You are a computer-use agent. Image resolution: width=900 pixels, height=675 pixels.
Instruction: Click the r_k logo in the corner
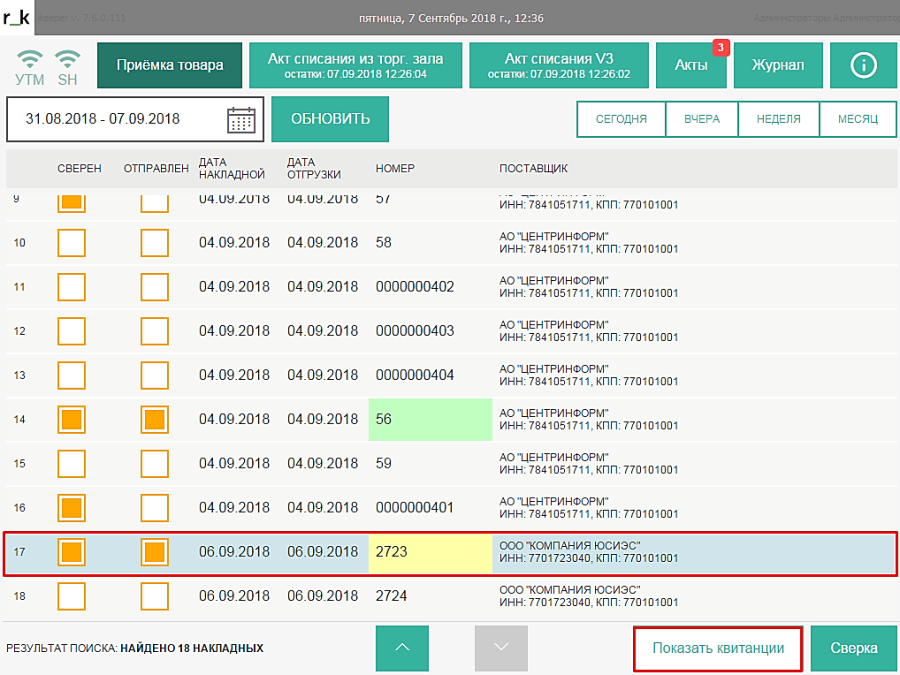tap(17, 17)
